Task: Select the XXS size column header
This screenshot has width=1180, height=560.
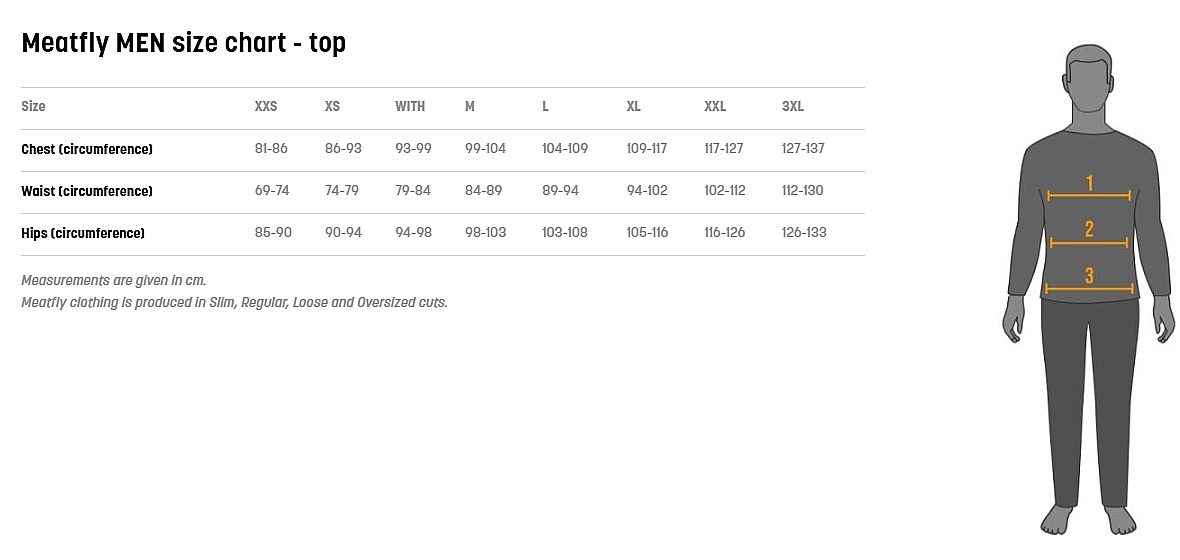Action: pyautogui.click(x=266, y=107)
